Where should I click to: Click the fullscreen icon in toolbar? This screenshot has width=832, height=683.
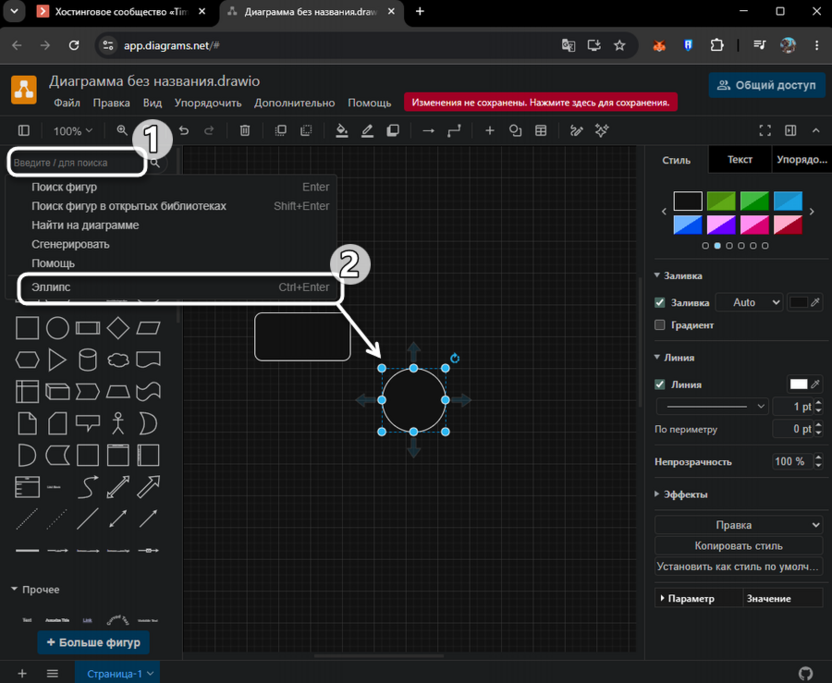pyautogui.click(x=765, y=131)
